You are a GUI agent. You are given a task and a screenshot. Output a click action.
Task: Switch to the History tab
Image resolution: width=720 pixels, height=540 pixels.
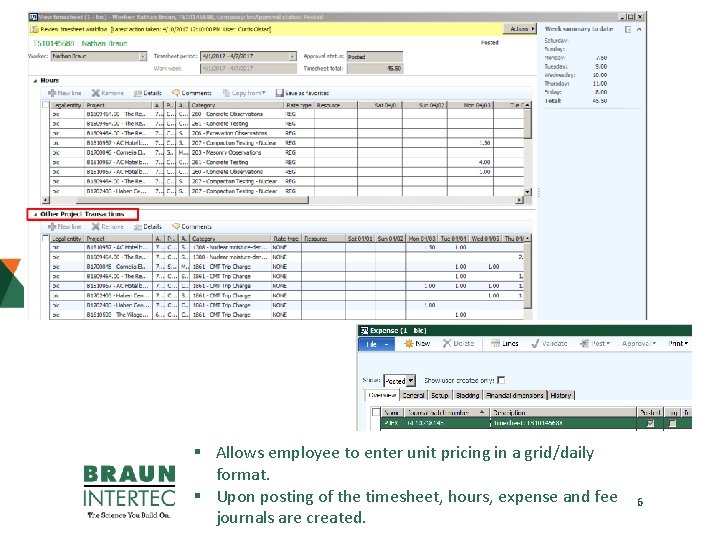pyautogui.click(x=561, y=395)
